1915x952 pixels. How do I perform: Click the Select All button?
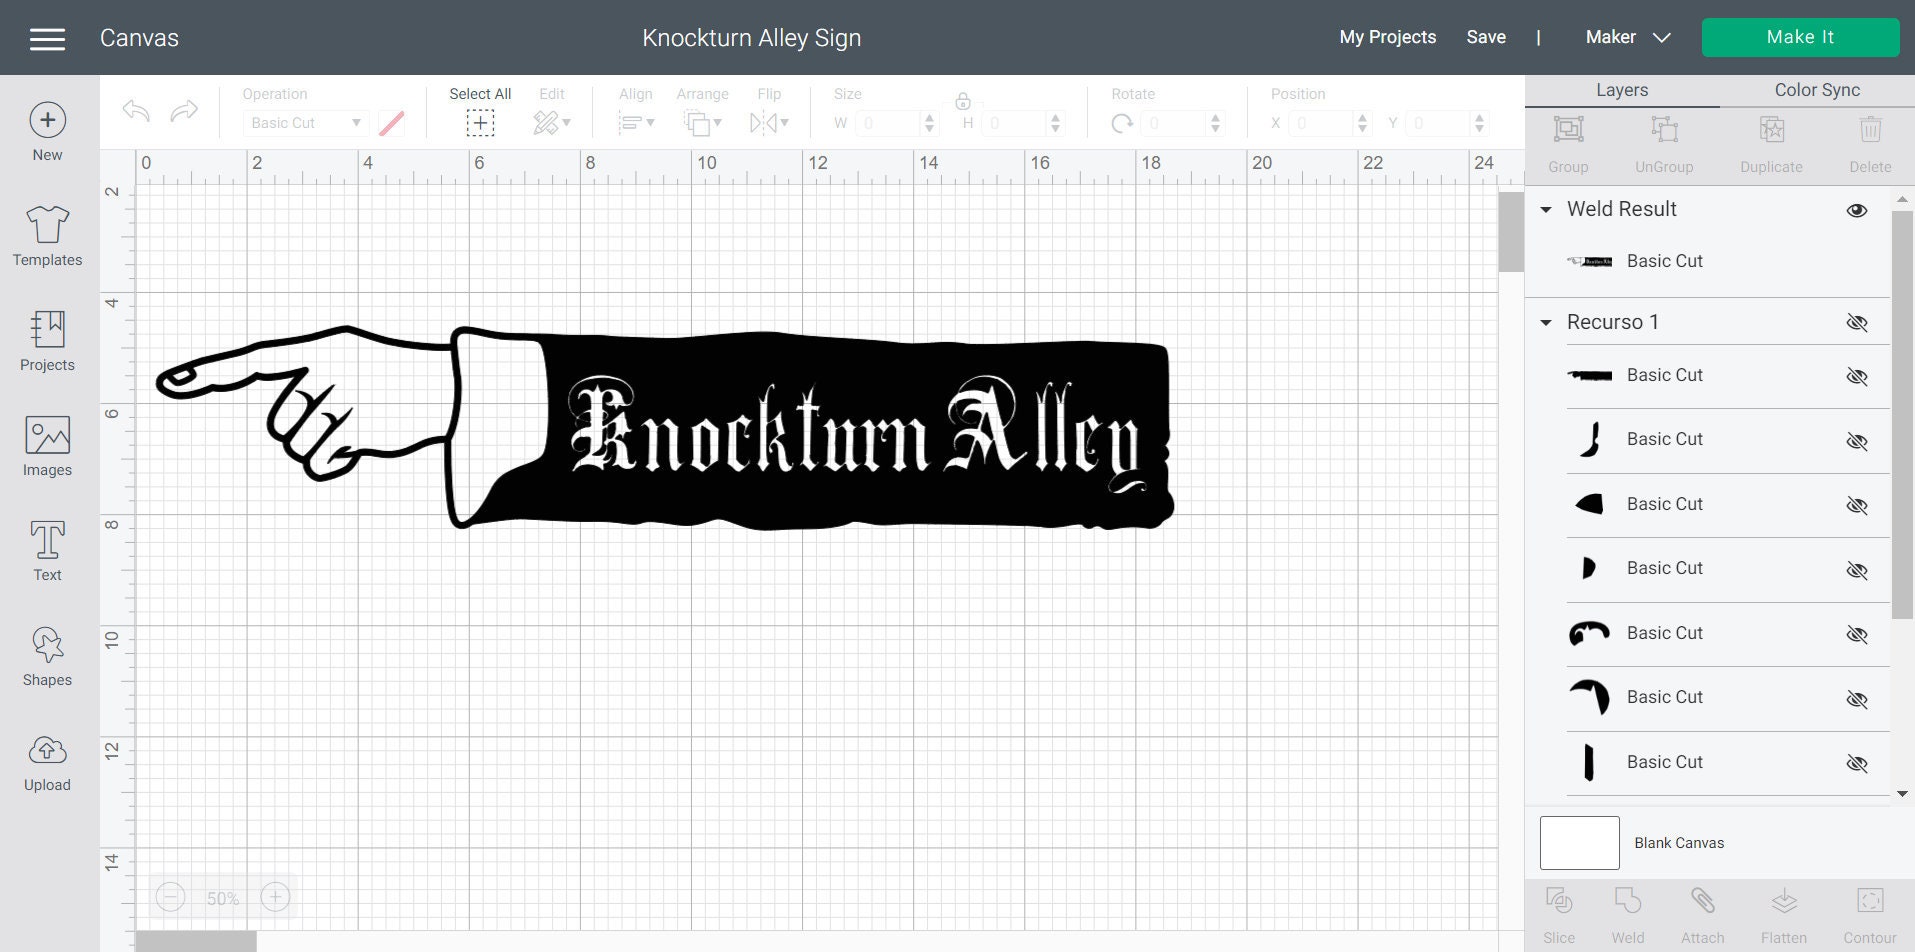tap(480, 110)
